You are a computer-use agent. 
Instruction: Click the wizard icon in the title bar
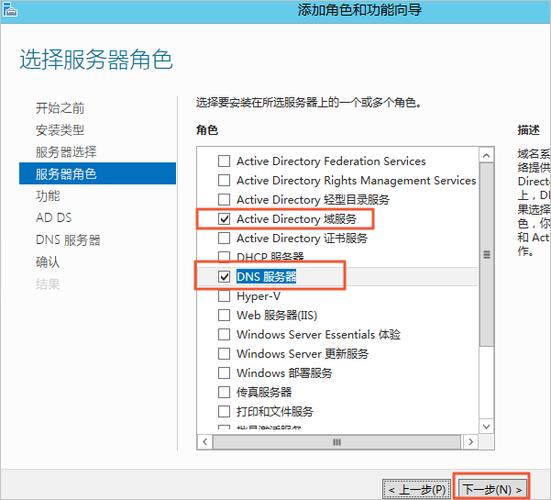tap(9, 9)
